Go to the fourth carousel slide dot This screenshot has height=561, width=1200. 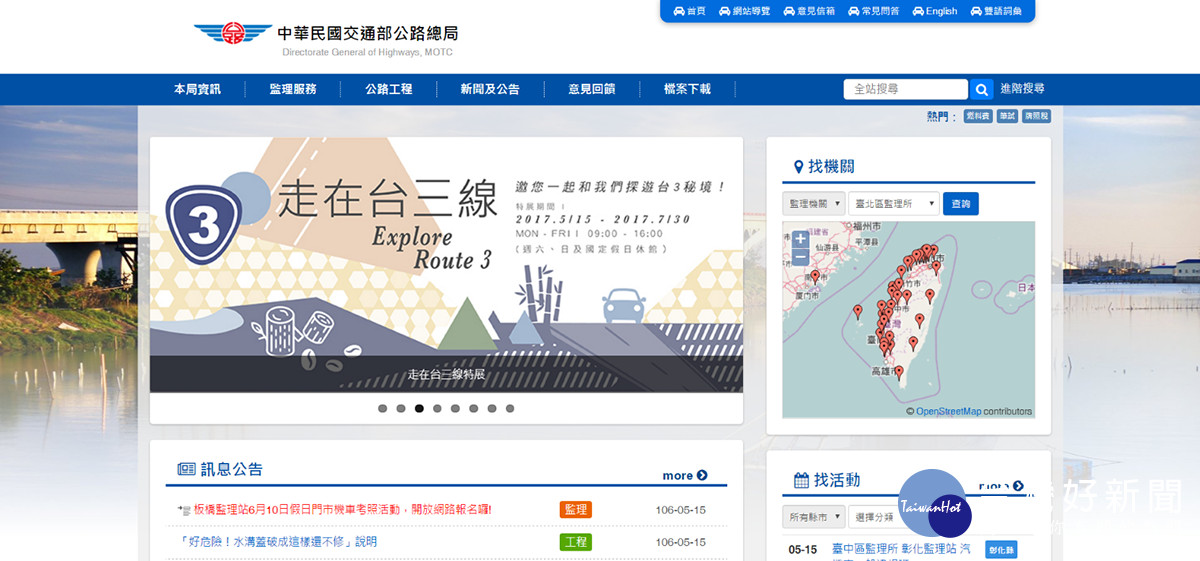[x=437, y=408]
